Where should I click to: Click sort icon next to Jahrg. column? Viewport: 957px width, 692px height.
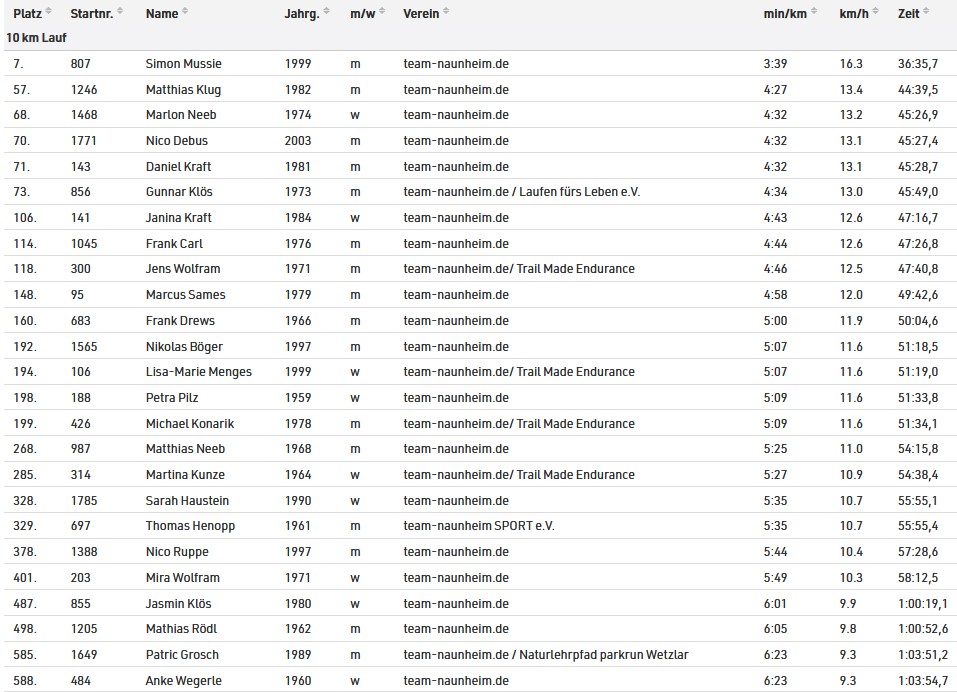click(x=329, y=12)
